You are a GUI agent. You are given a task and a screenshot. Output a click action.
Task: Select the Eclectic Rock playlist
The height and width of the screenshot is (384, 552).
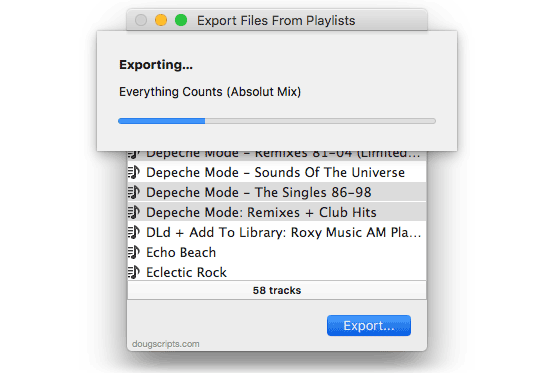pyautogui.click(x=277, y=272)
